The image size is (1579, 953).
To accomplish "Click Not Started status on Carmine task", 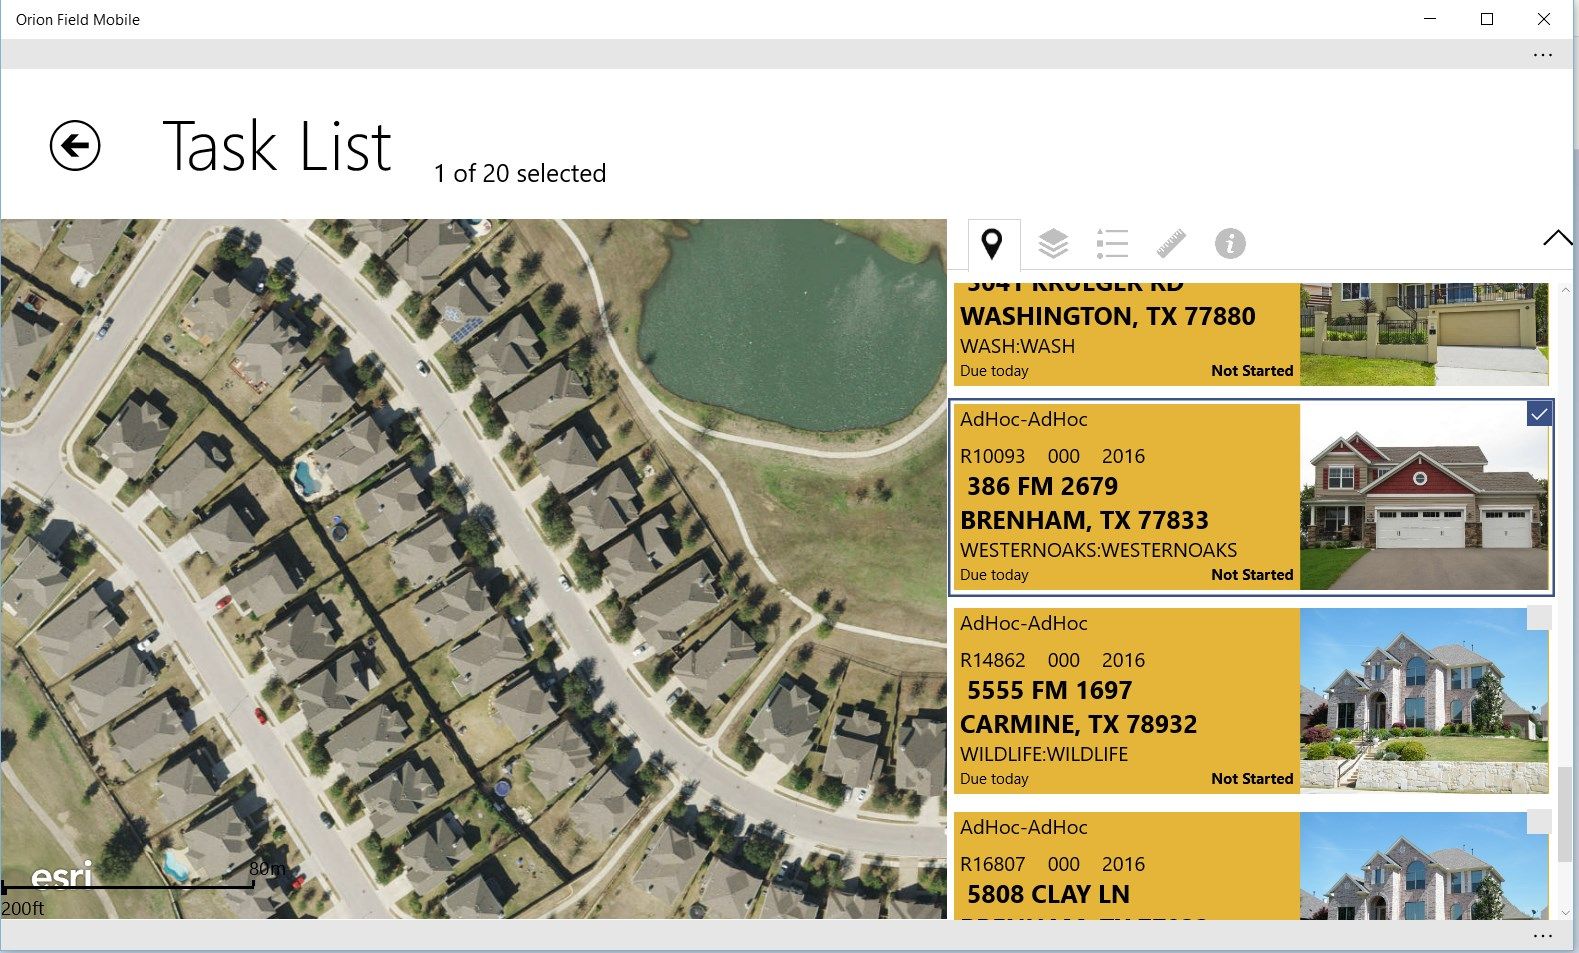I will click(1252, 779).
